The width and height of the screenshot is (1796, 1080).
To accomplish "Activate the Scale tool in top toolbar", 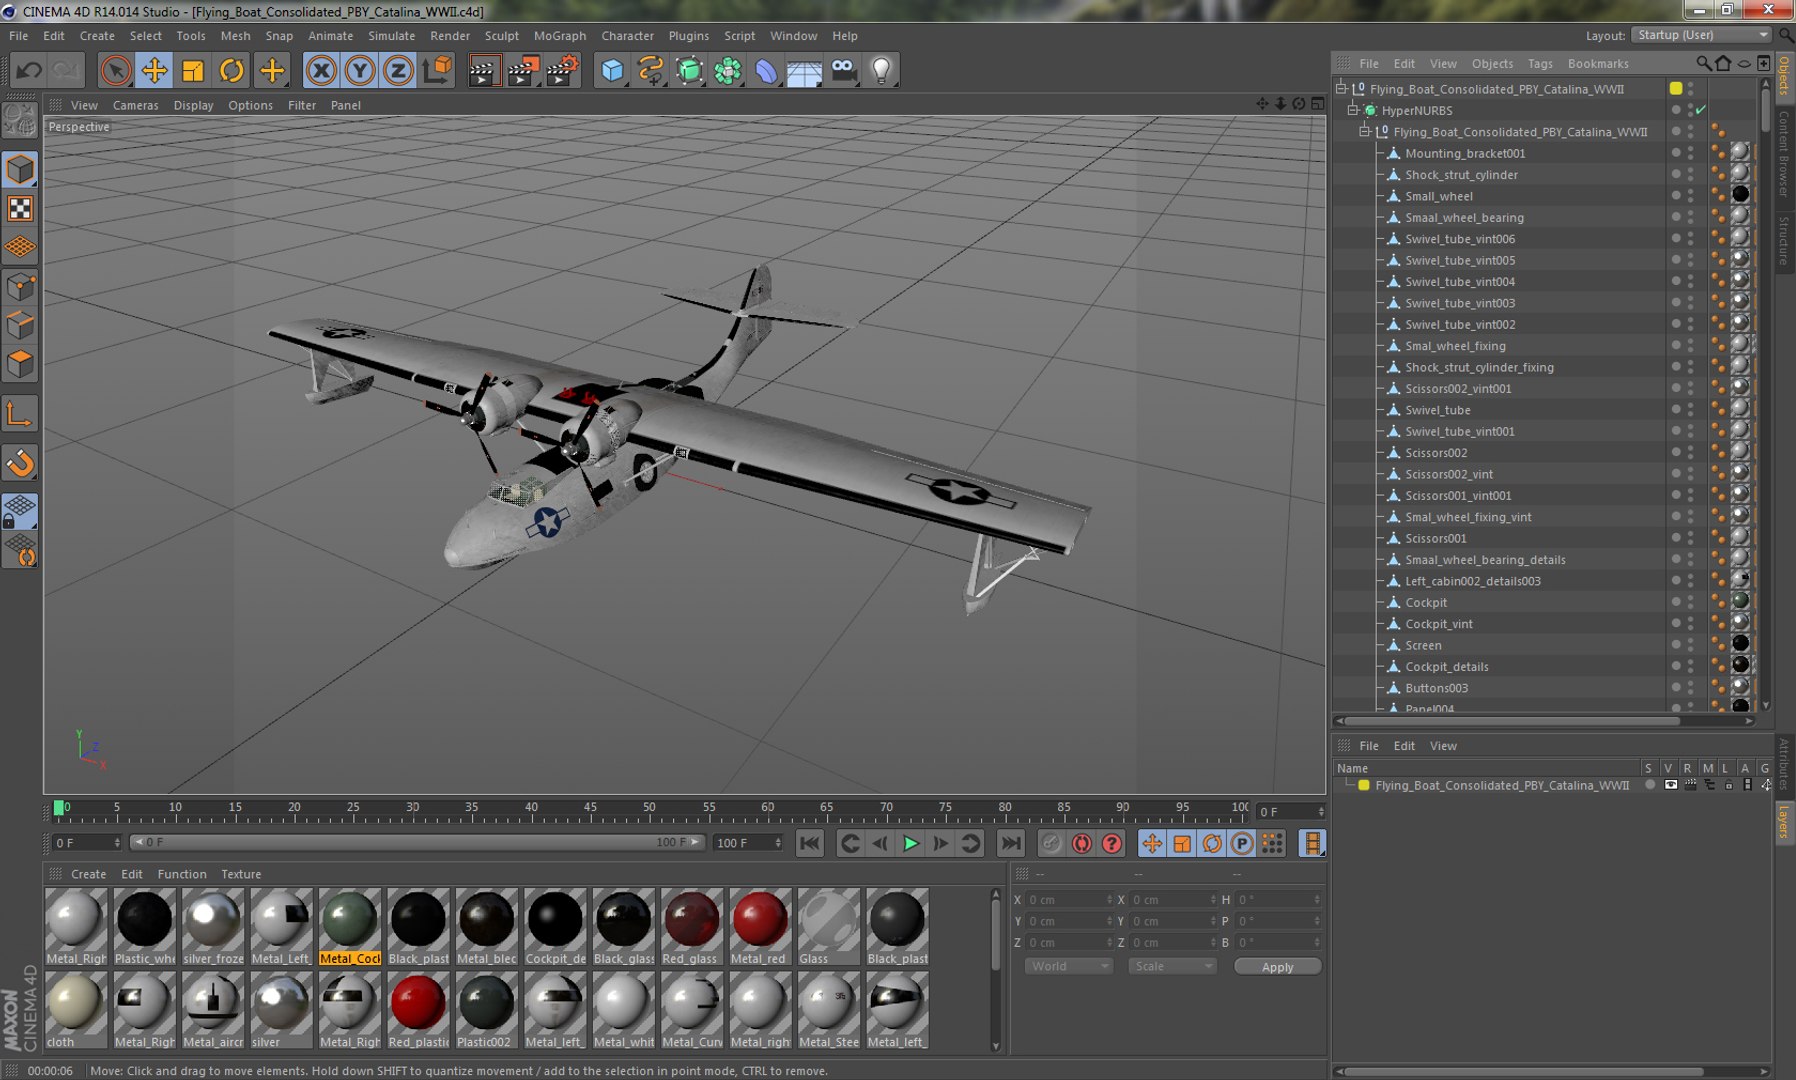I will coord(193,70).
